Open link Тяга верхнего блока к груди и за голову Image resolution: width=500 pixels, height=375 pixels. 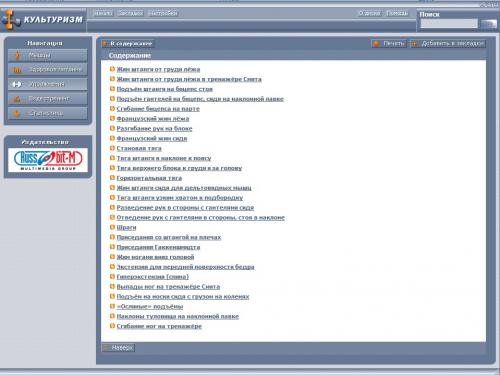tap(179, 168)
